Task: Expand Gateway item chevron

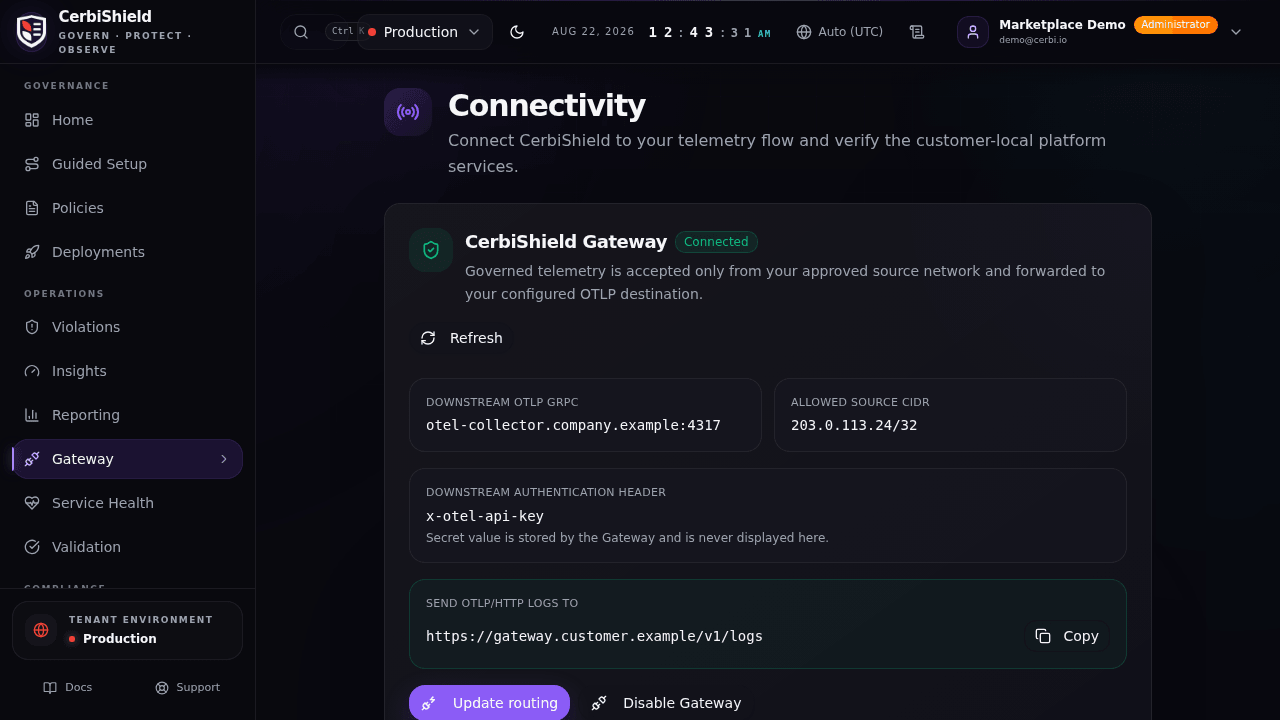Action: tap(224, 459)
